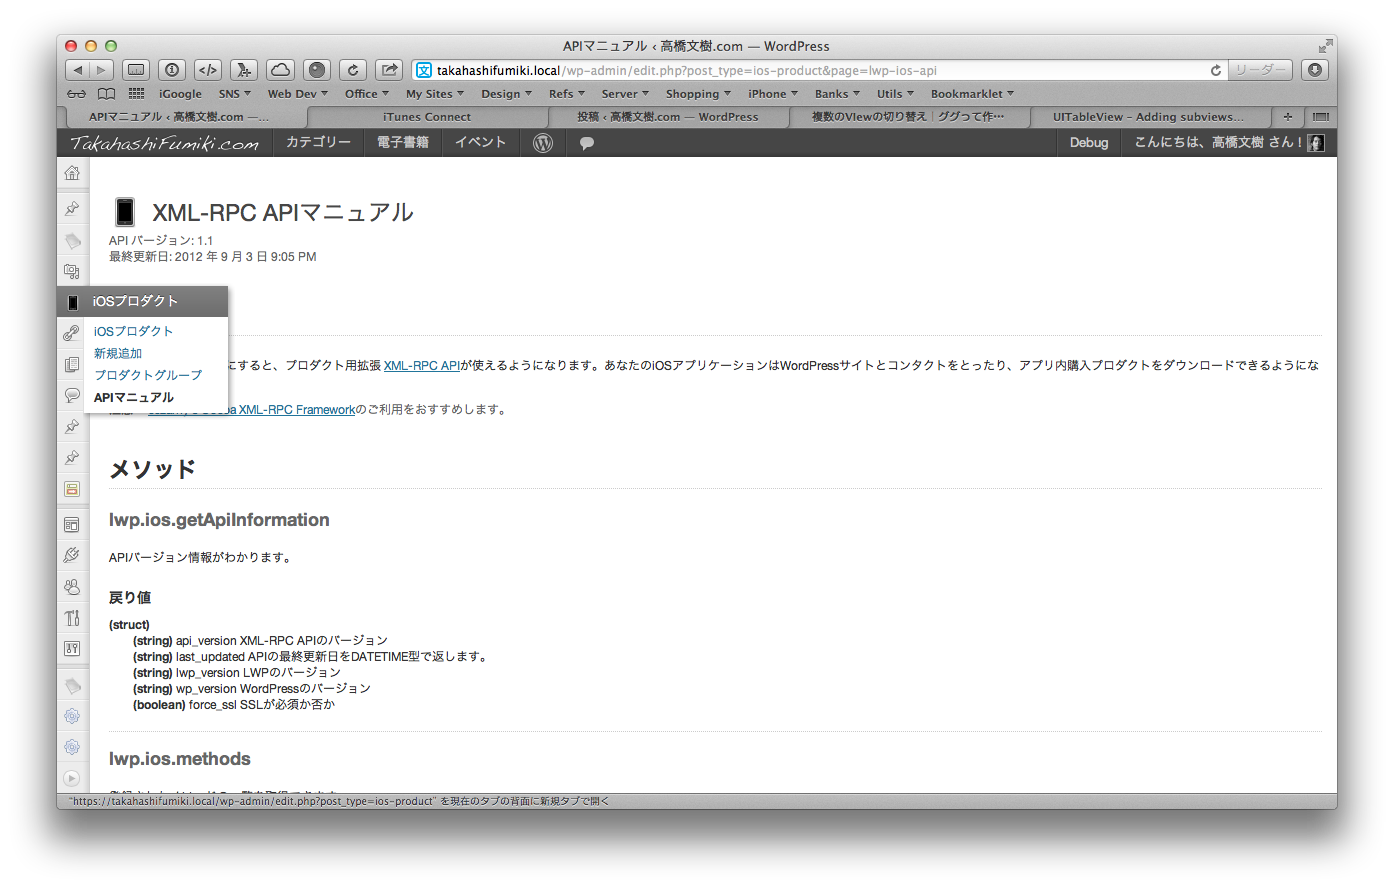Click the WordPress logo in admin bar

[x=543, y=143]
